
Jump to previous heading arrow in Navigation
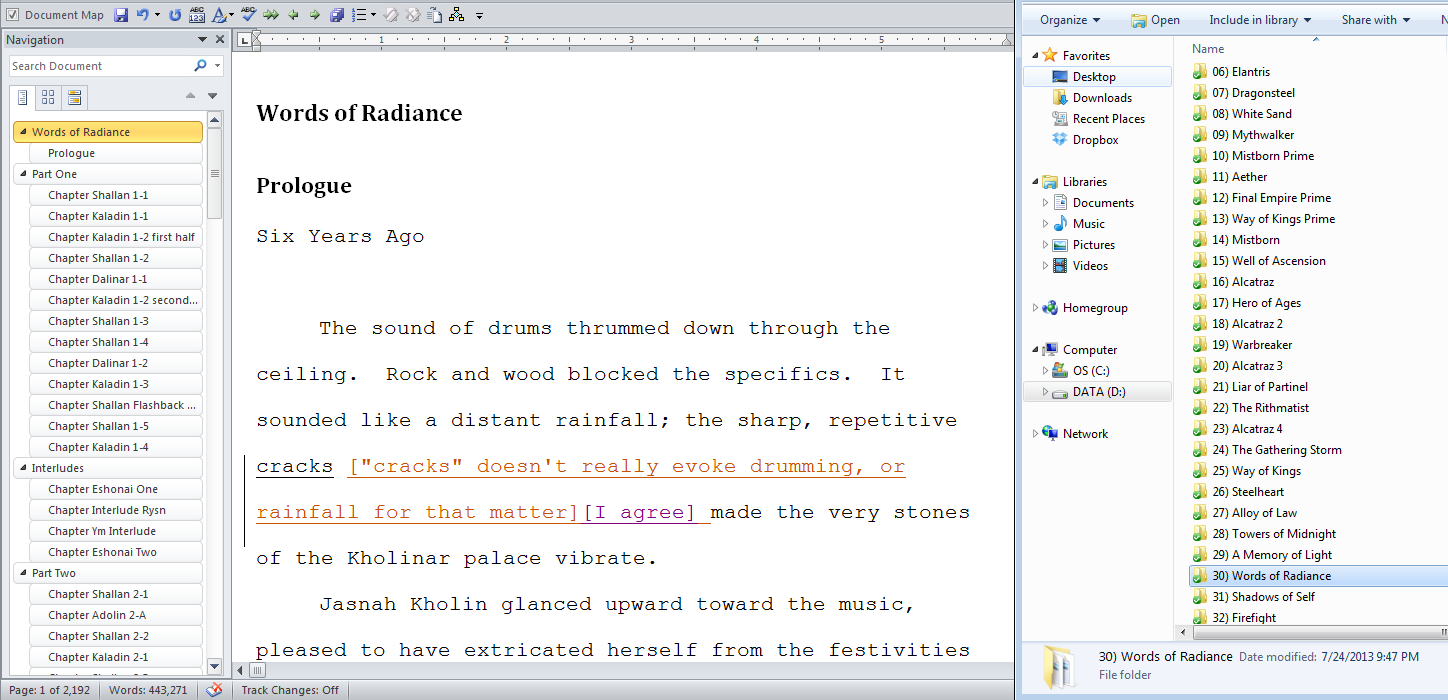[191, 96]
